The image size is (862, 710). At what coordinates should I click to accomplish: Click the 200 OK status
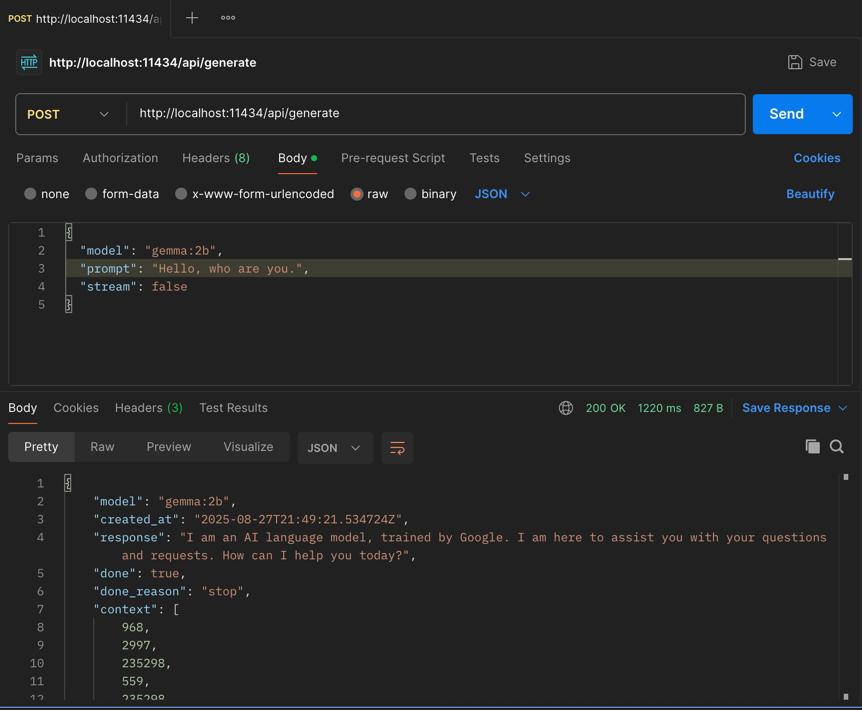[605, 408]
